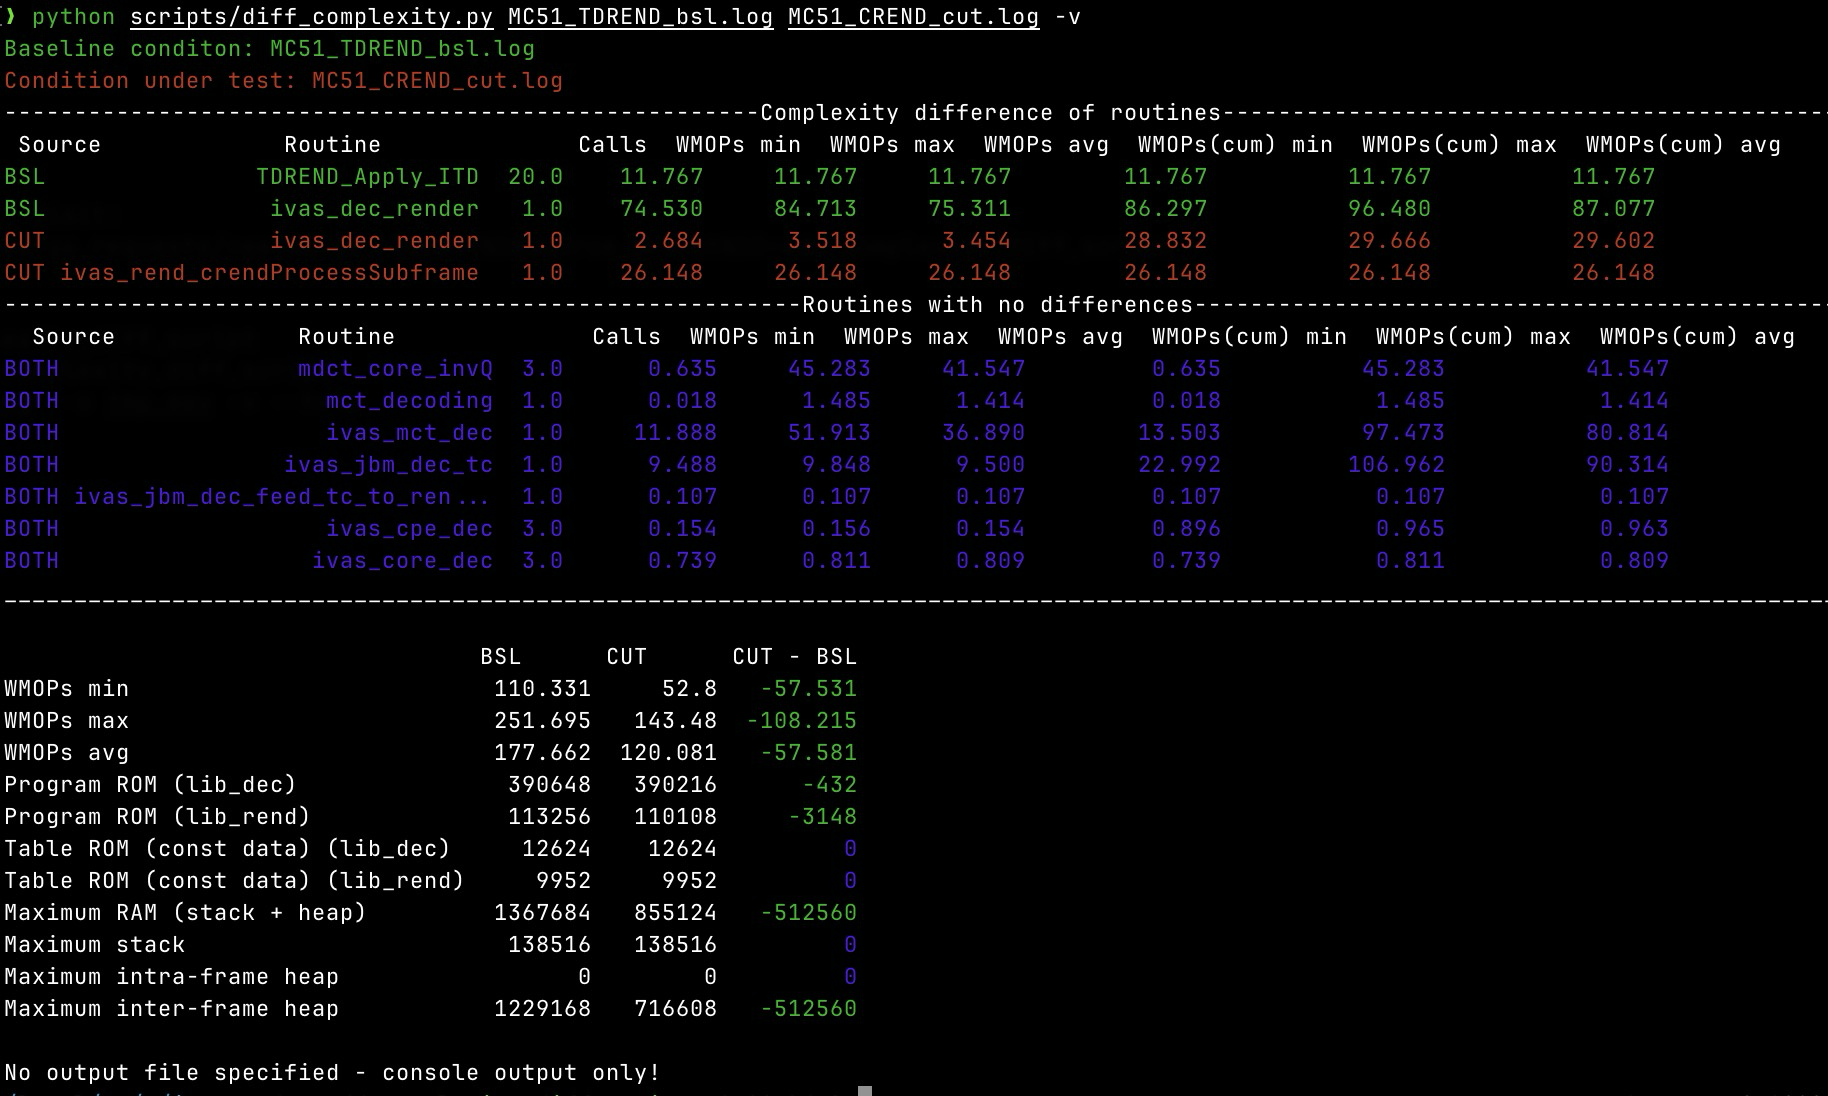Click the truncated ivas_jbm_dec_feed_tc_to_ren... routine
Viewport: 1828px width, 1096px height.
[281, 497]
